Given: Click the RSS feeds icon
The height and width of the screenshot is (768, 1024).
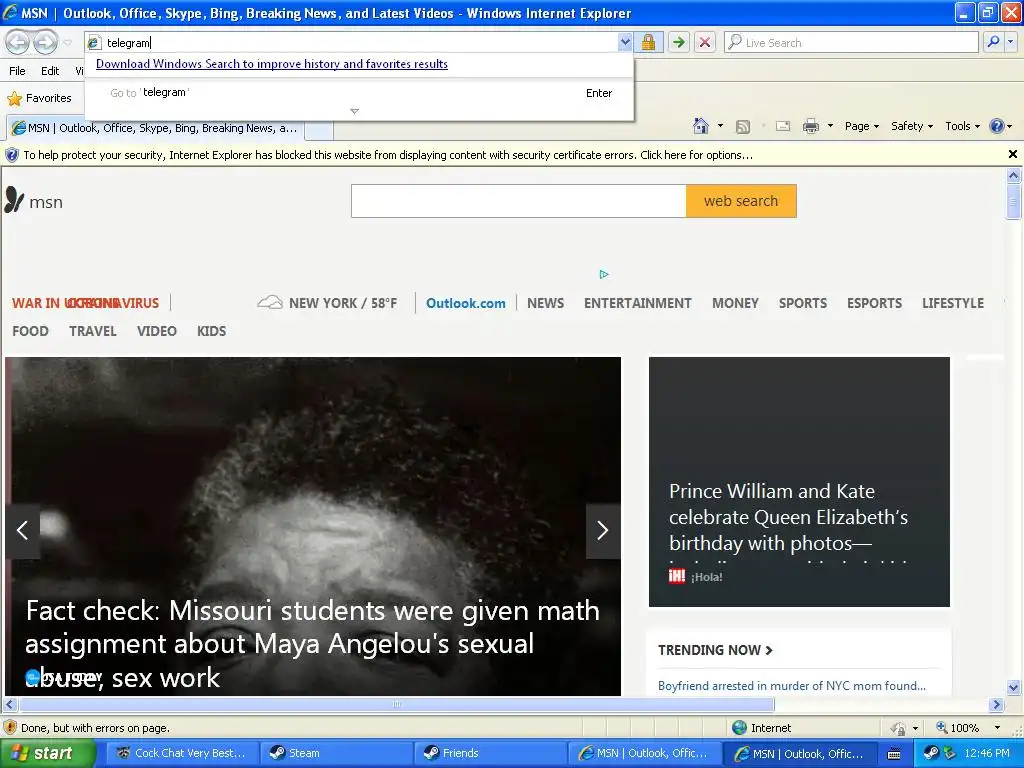Looking at the screenshot, I should click(743, 127).
